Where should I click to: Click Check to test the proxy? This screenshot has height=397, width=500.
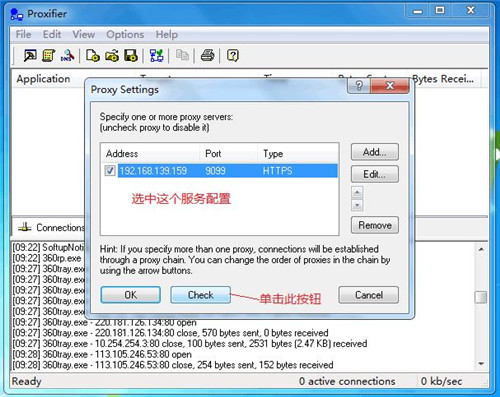[200, 295]
